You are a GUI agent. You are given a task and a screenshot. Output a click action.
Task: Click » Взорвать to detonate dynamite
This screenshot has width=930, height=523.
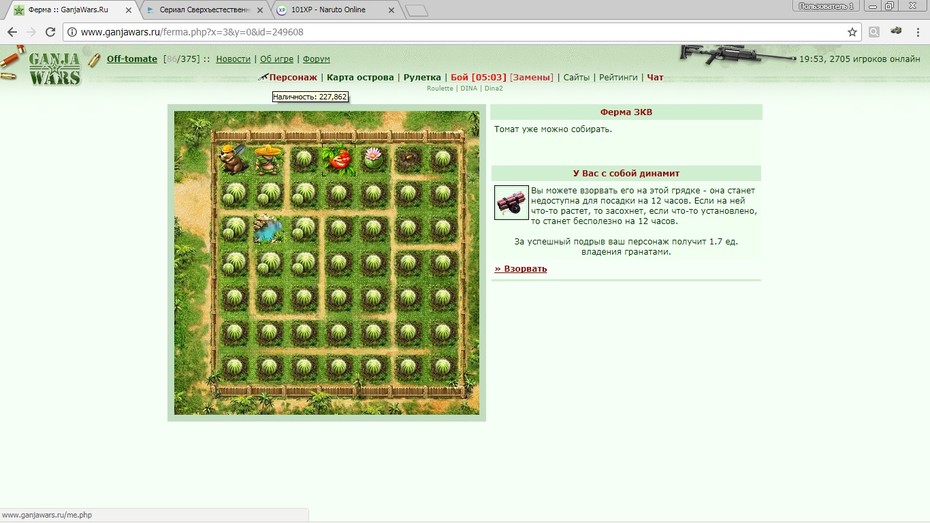pyautogui.click(x=521, y=269)
